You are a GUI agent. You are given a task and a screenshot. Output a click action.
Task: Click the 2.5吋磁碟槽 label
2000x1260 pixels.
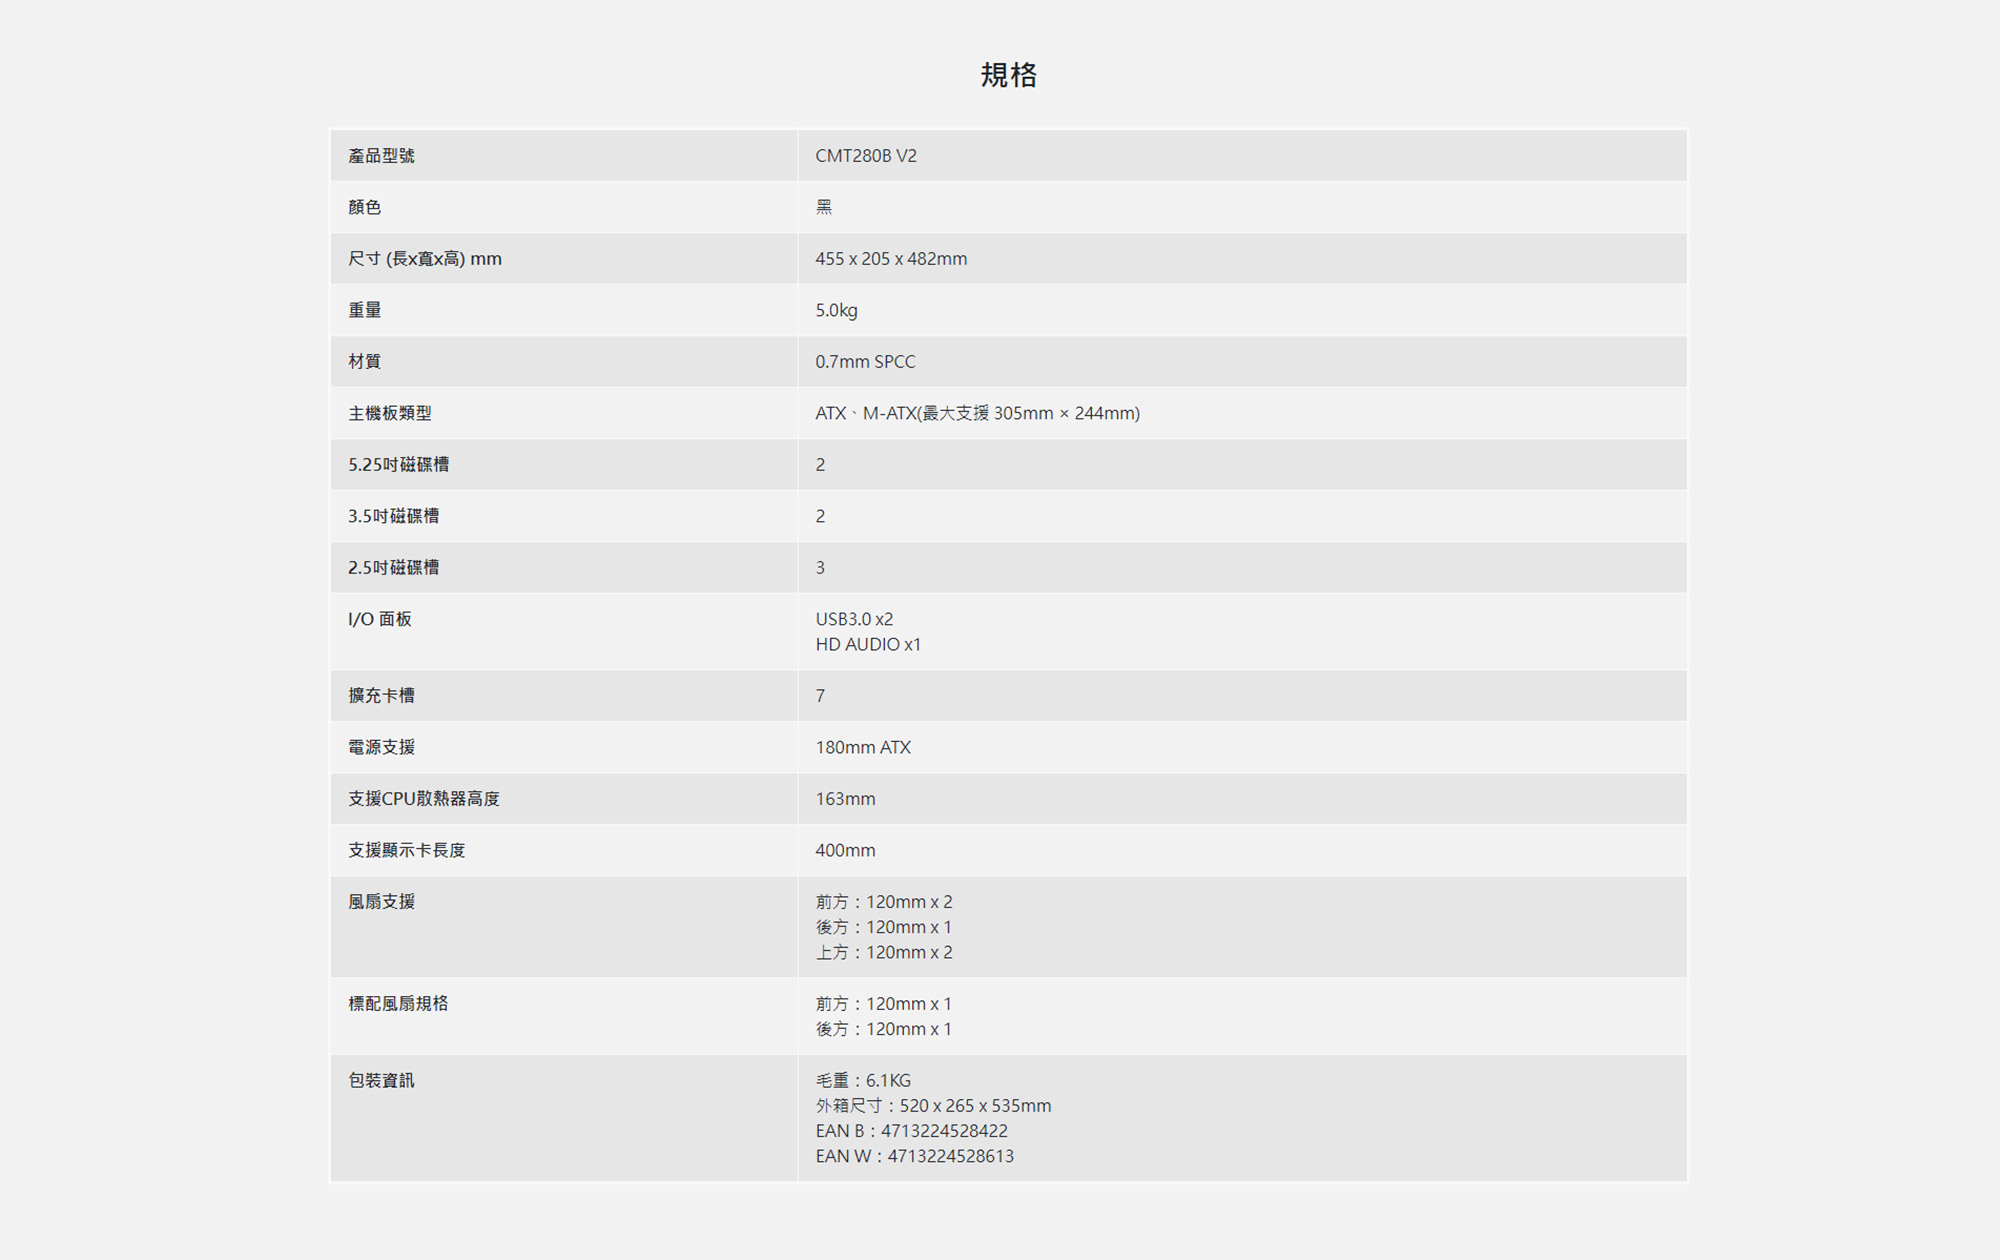[x=394, y=568]
